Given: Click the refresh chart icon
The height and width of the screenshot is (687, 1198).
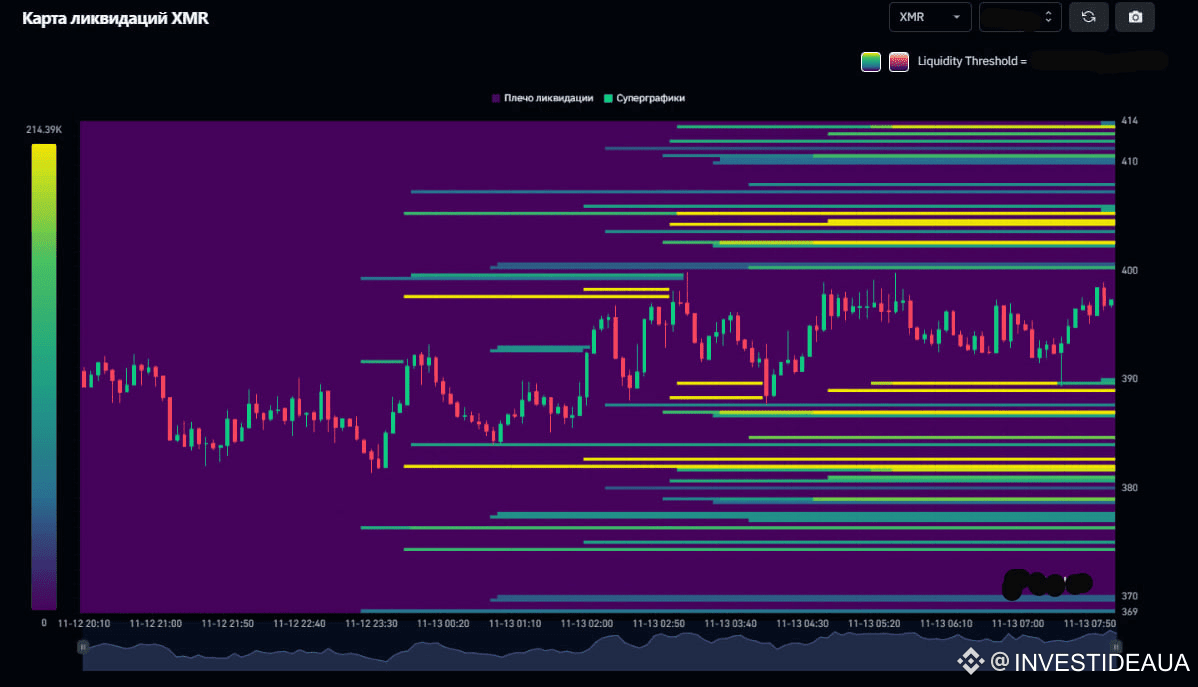Looking at the screenshot, I should coord(1088,17).
